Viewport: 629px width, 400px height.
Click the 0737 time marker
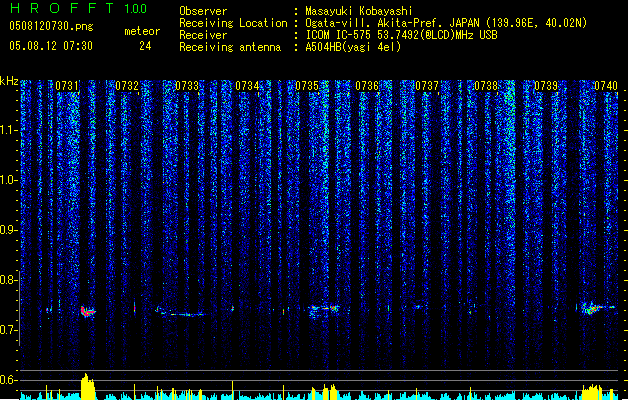pyautogui.click(x=427, y=86)
